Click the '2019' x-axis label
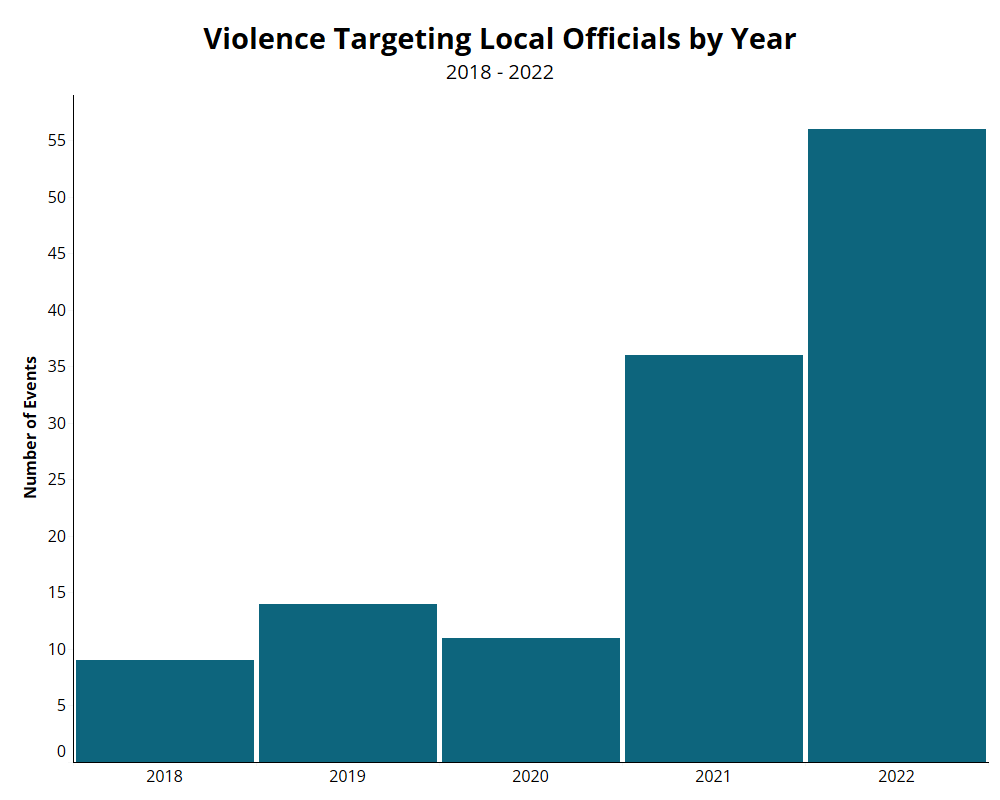The image size is (1000, 800). 348,776
